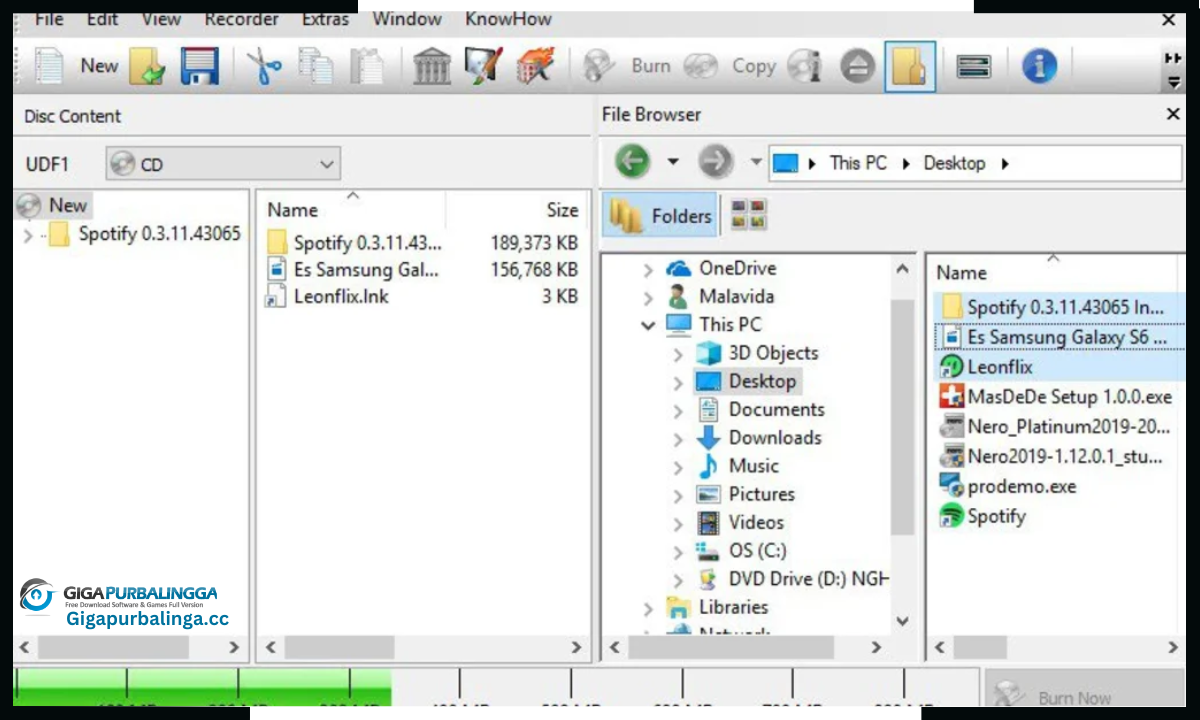
Task: Collapse the This PC tree node
Action: click(648, 325)
